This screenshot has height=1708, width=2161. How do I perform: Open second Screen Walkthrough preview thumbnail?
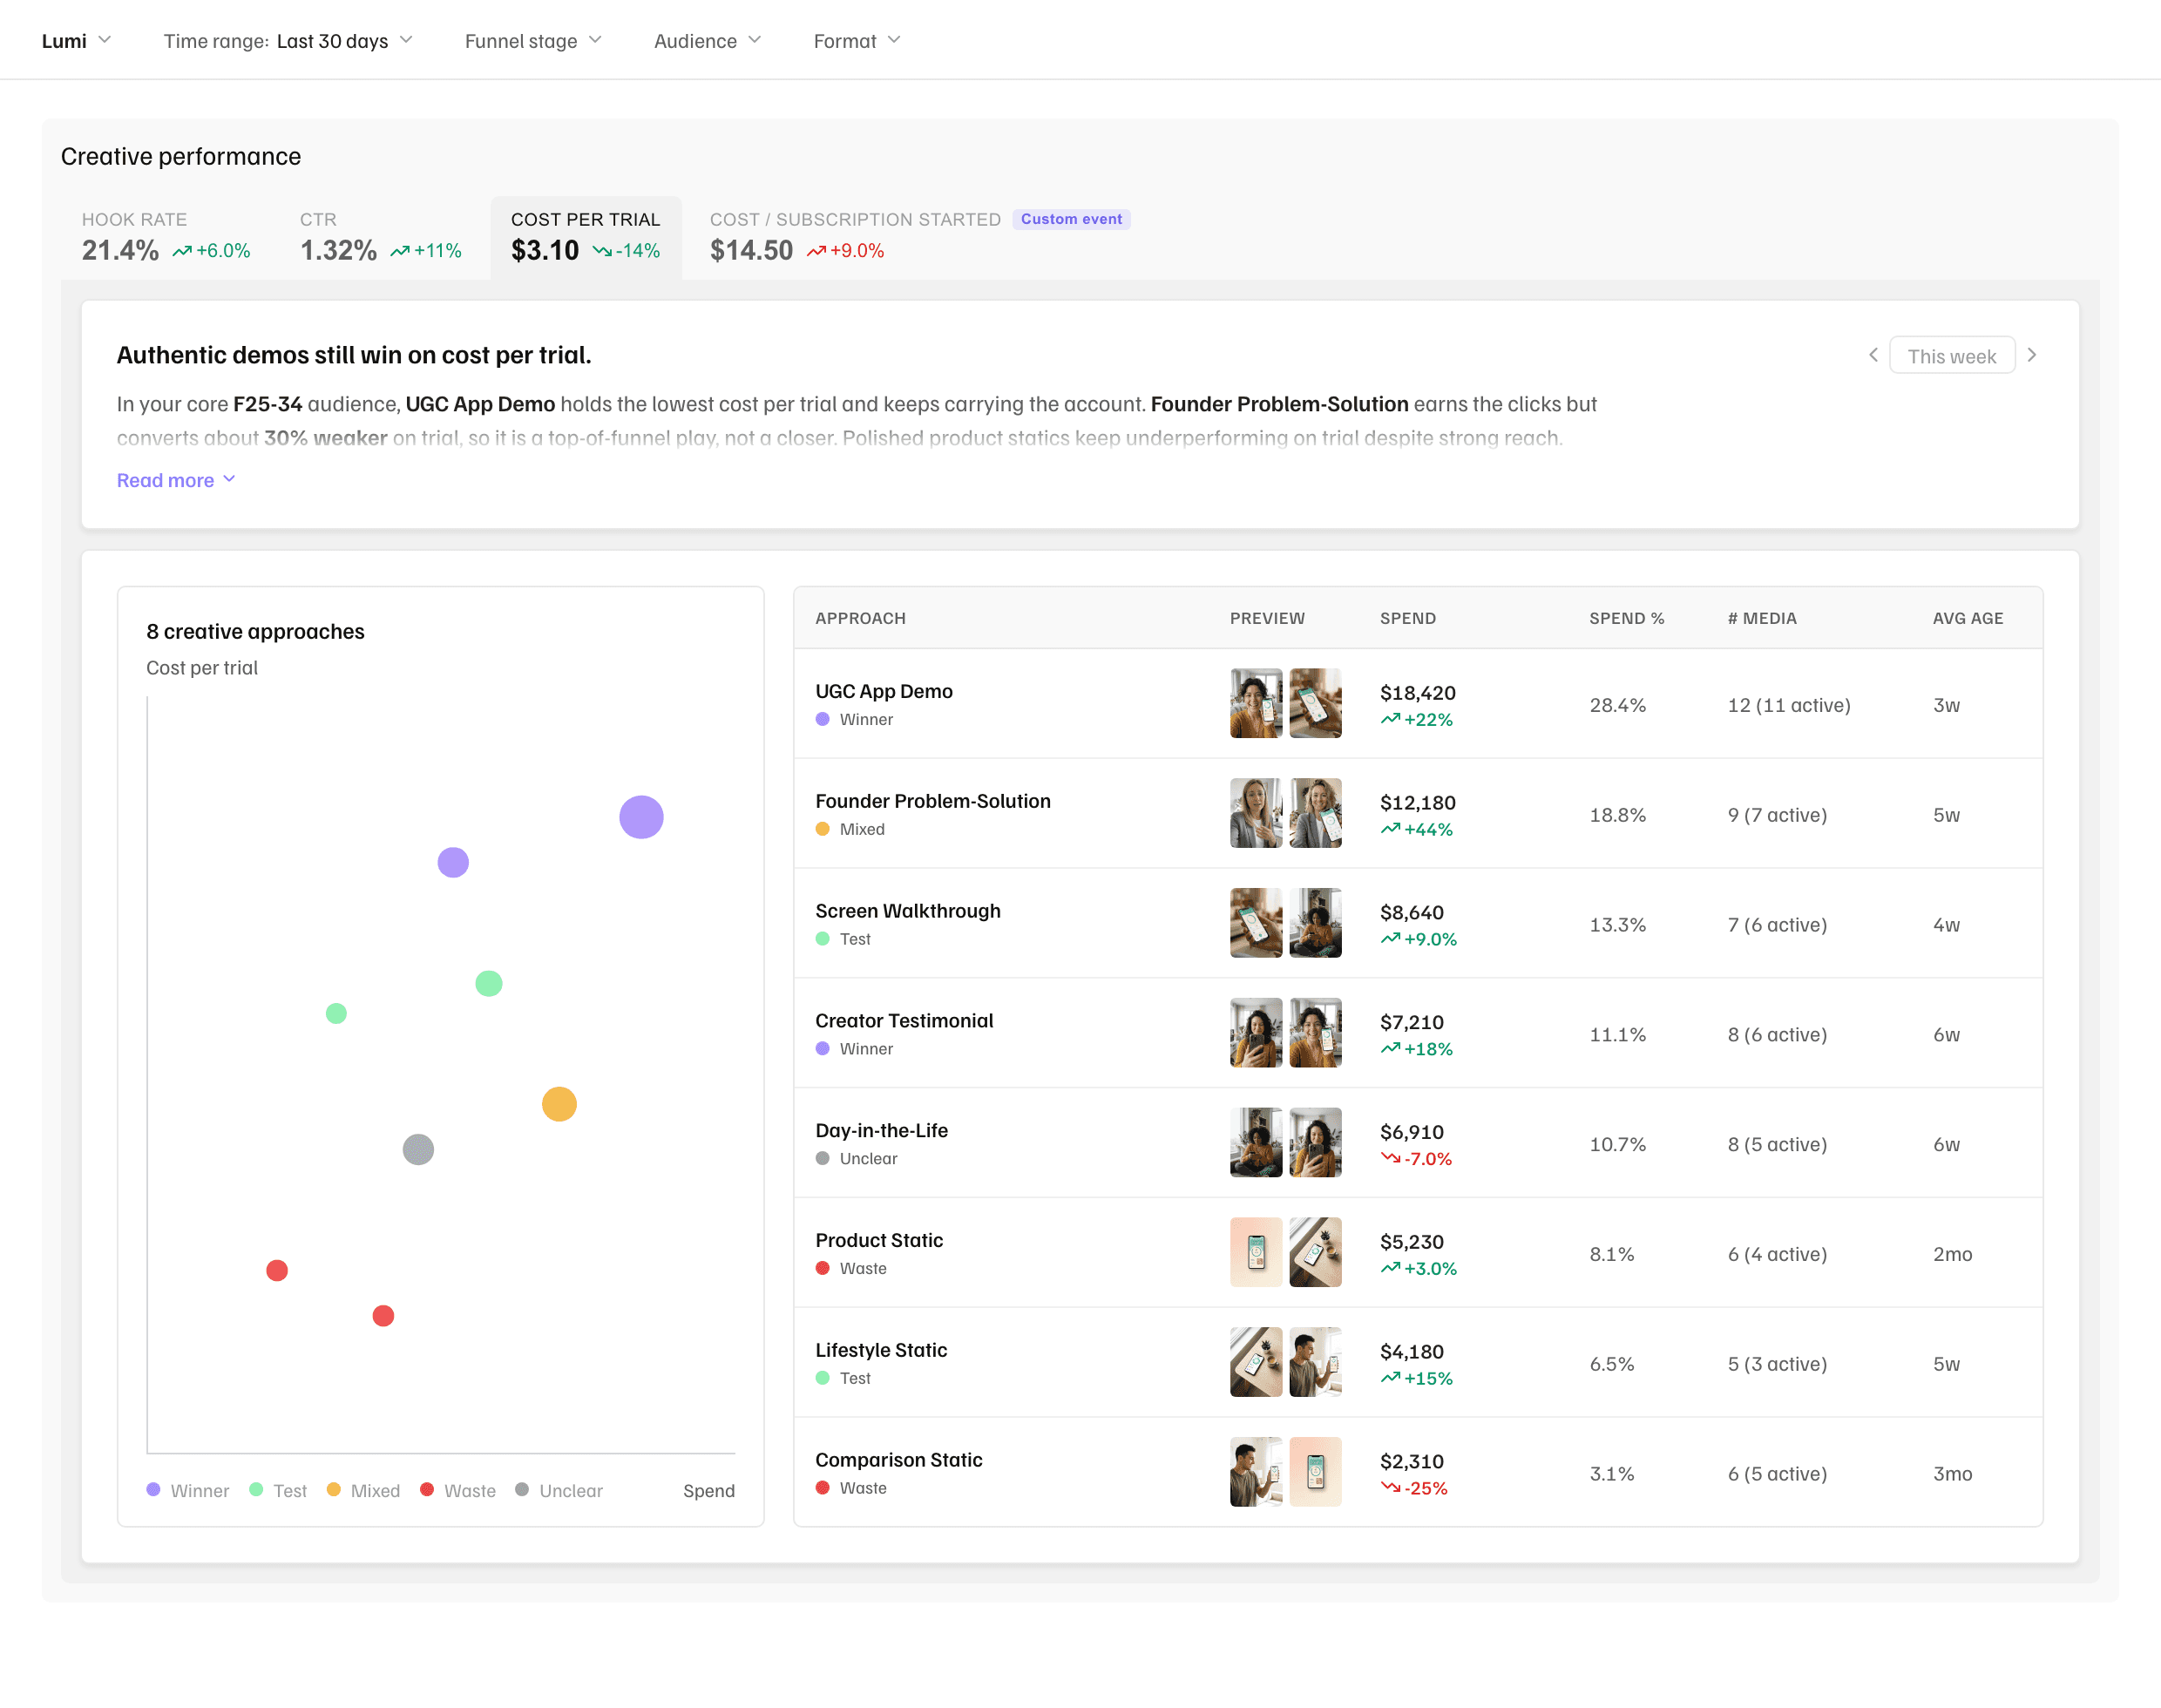coord(1315,923)
